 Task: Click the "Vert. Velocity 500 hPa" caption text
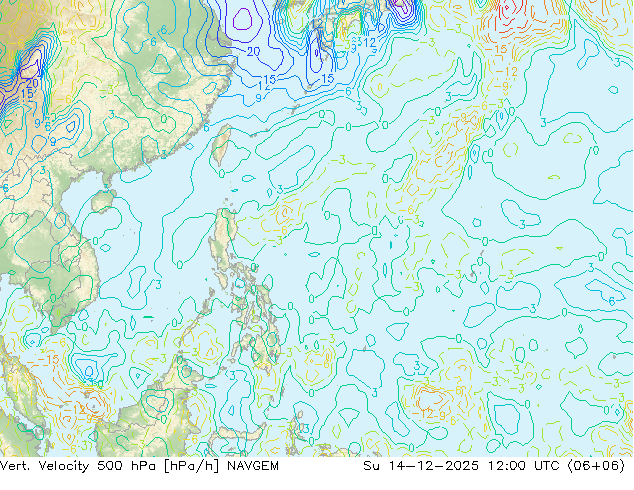coord(79,466)
